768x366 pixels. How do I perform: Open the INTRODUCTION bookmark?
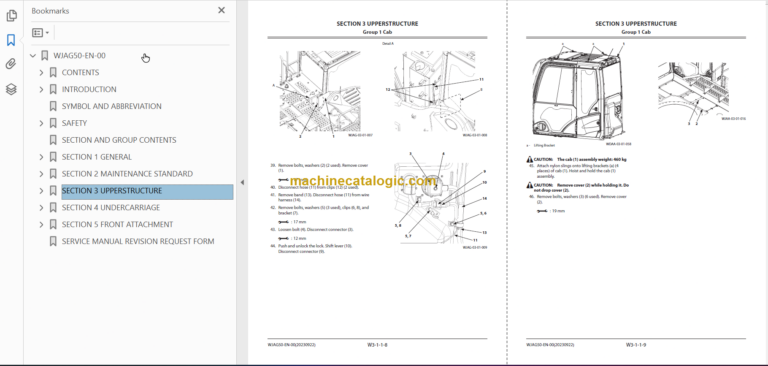(89, 90)
